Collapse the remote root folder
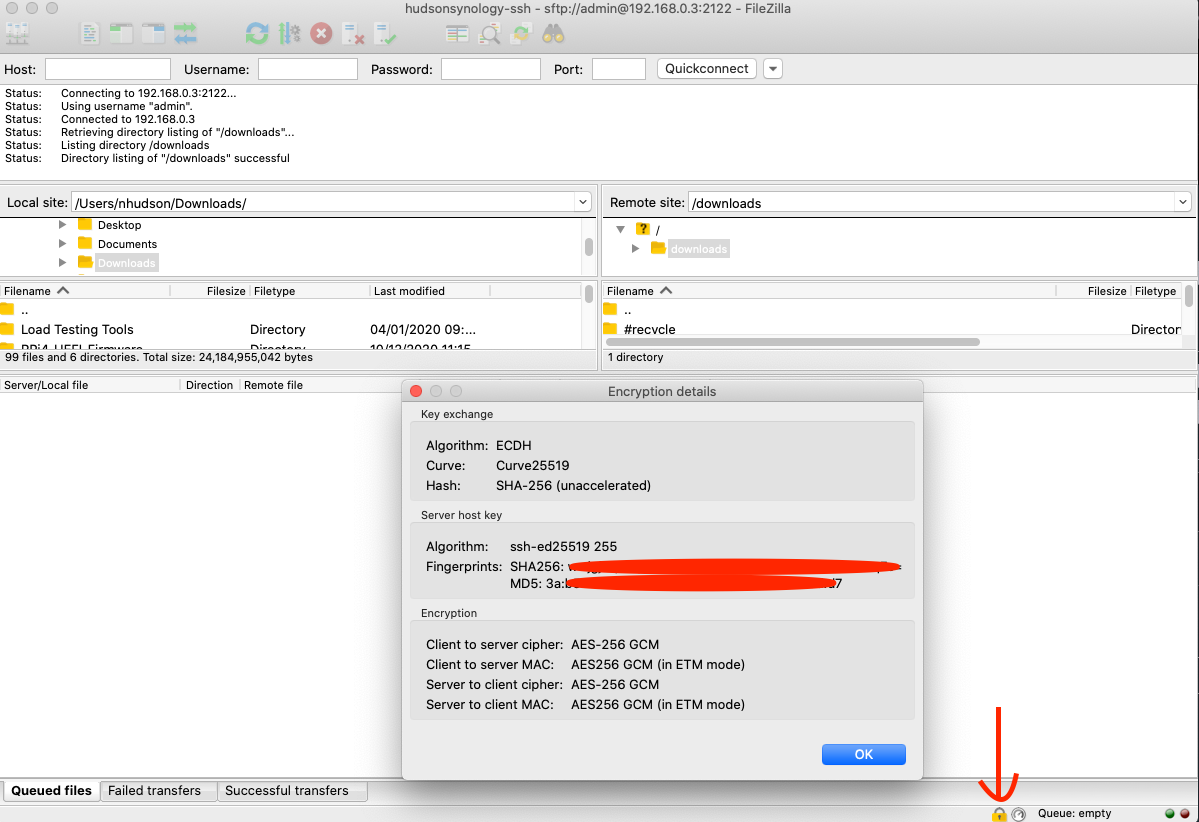 [621, 229]
